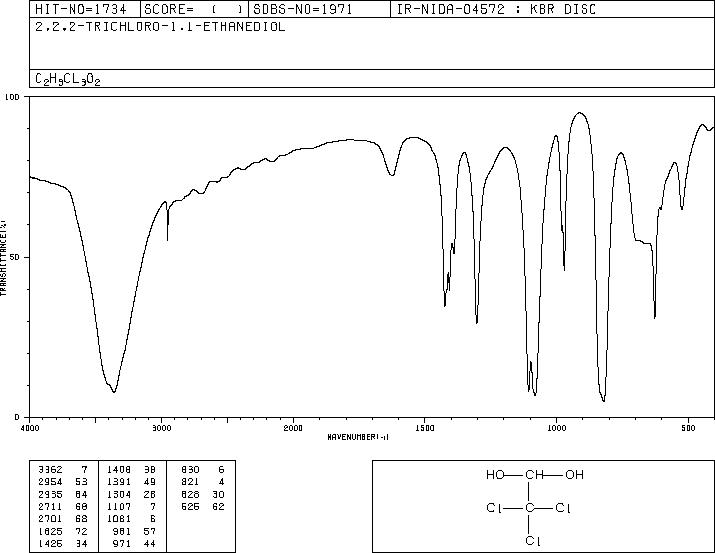Click the TRANSMITTANCE y-axis title

click(3, 257)
